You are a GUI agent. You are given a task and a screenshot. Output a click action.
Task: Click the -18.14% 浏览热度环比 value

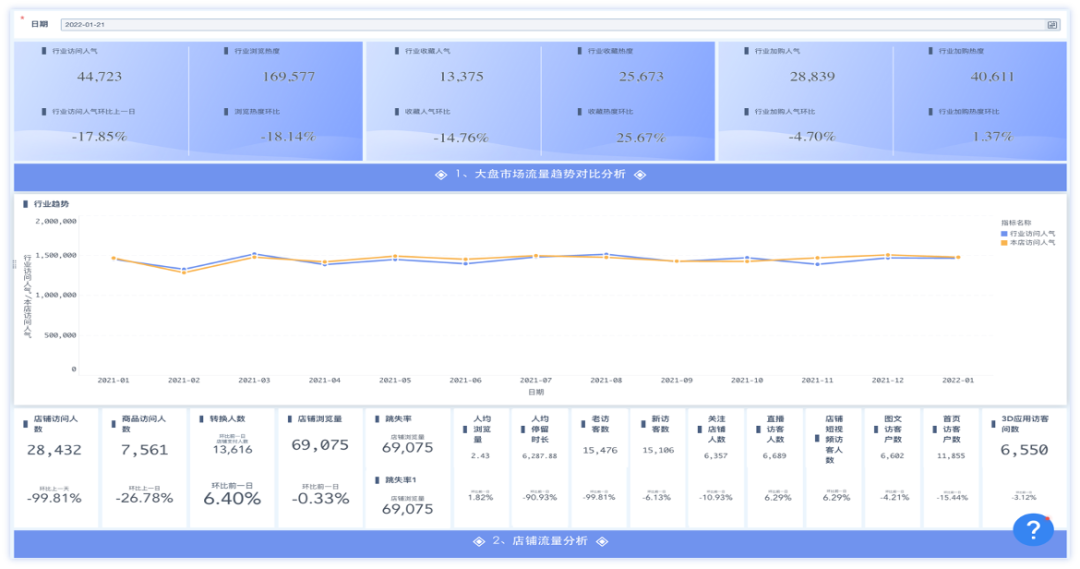point(288,136)
